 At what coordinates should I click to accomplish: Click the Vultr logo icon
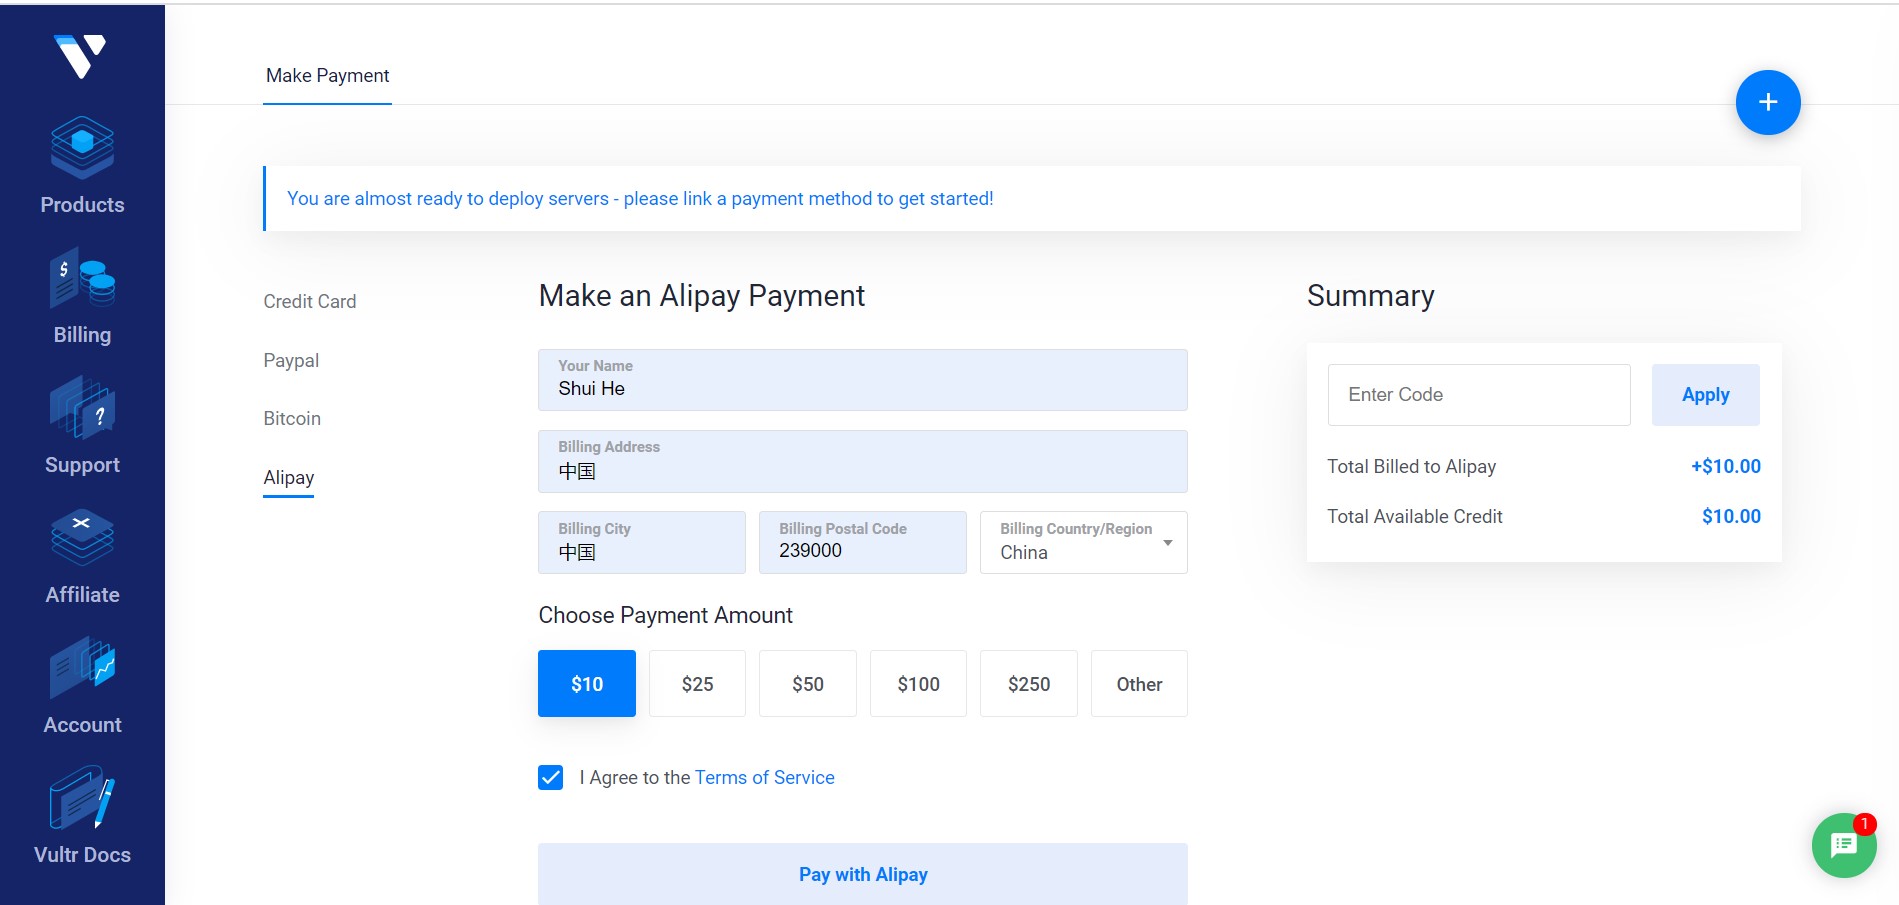[81, 56]
